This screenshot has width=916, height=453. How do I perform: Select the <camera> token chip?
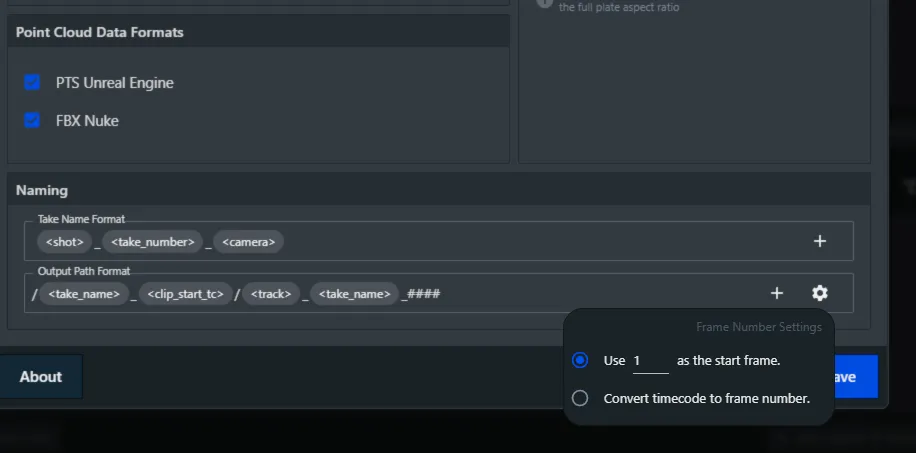[x=248, y=242]
